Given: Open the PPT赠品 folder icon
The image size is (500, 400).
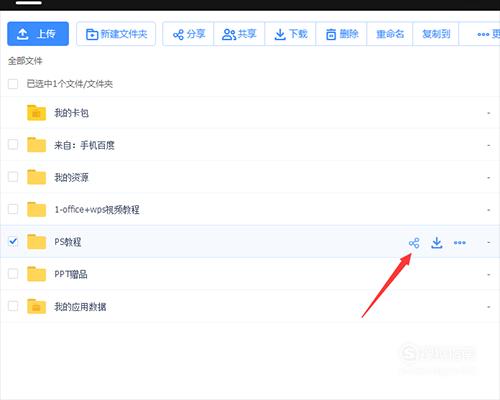Looking at the screenshot, I should pos(36,274).
